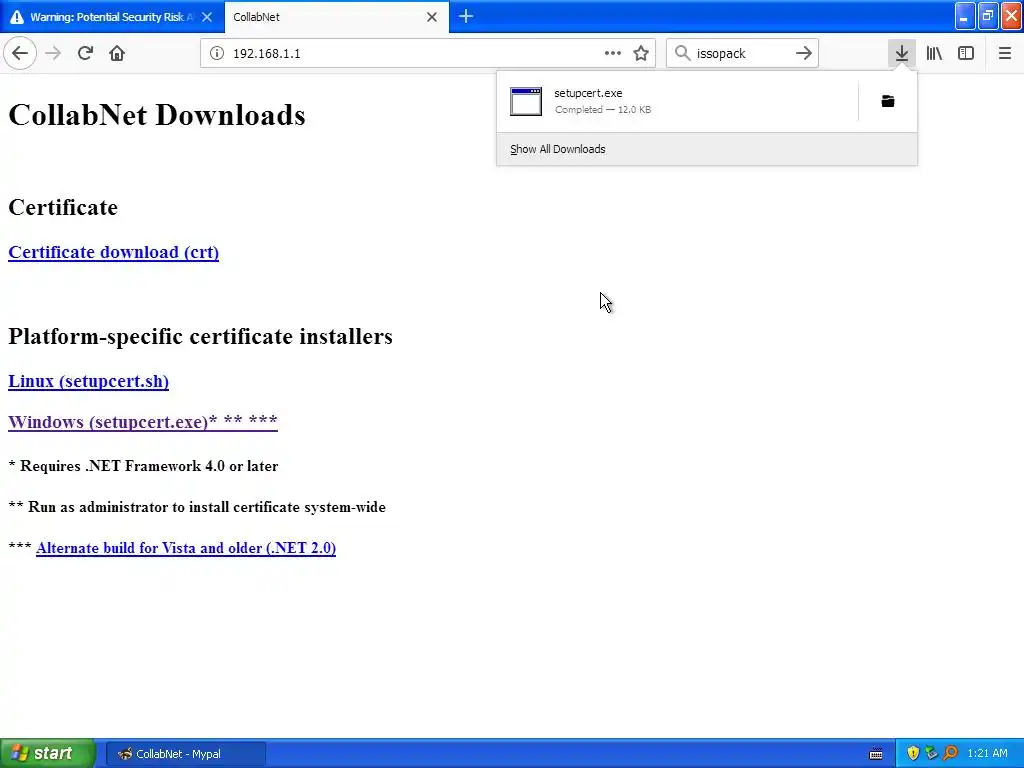Submit the issopack search with arrow
1024x768 pixels.
tap(804, 53)
